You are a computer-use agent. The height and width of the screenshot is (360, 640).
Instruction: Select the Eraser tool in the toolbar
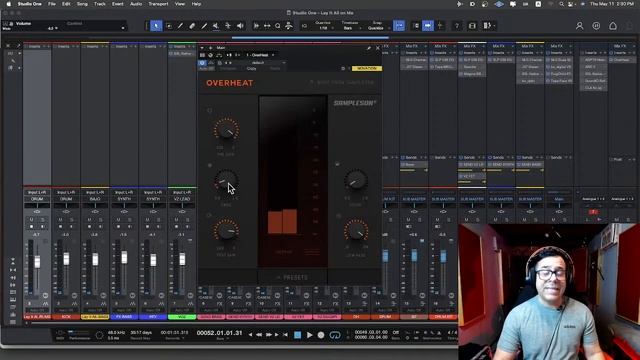192,26
